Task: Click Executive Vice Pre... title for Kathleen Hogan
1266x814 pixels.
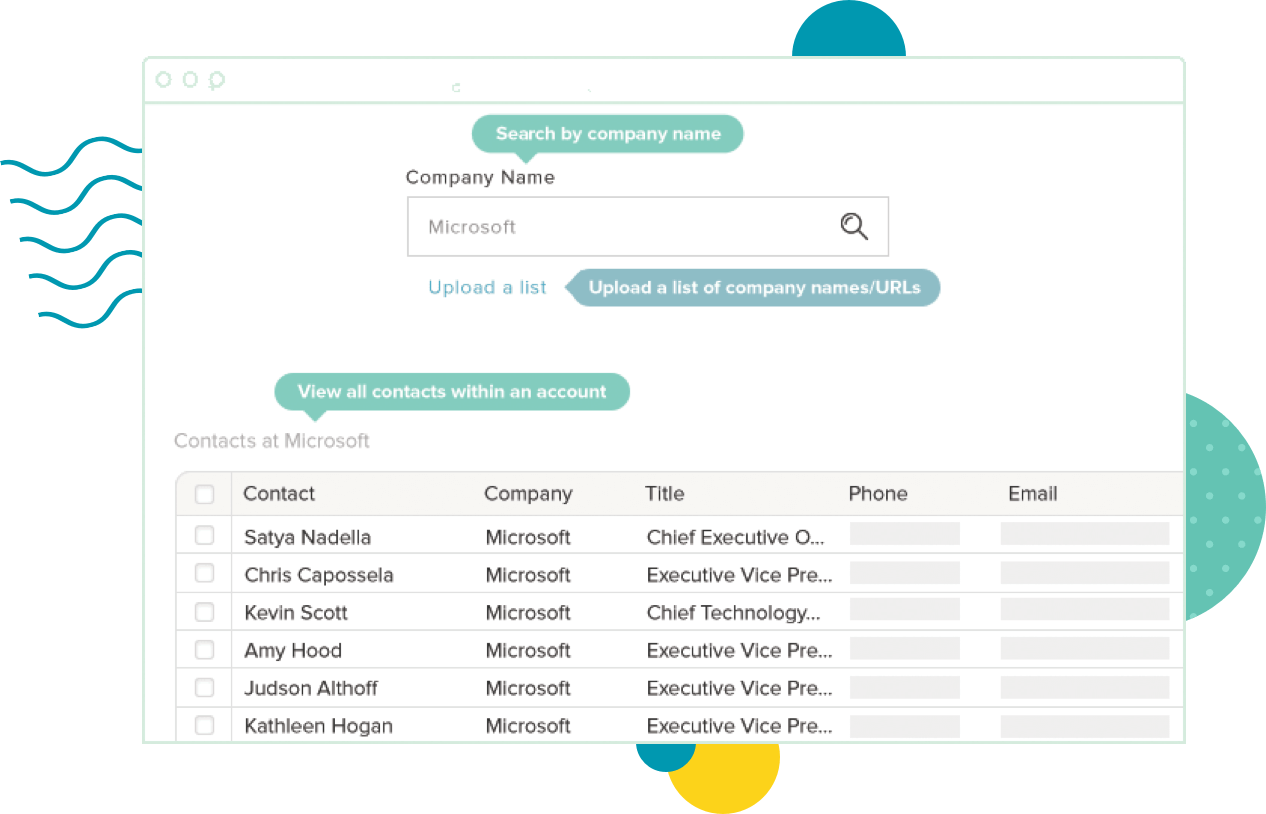Action: [739, 727]
